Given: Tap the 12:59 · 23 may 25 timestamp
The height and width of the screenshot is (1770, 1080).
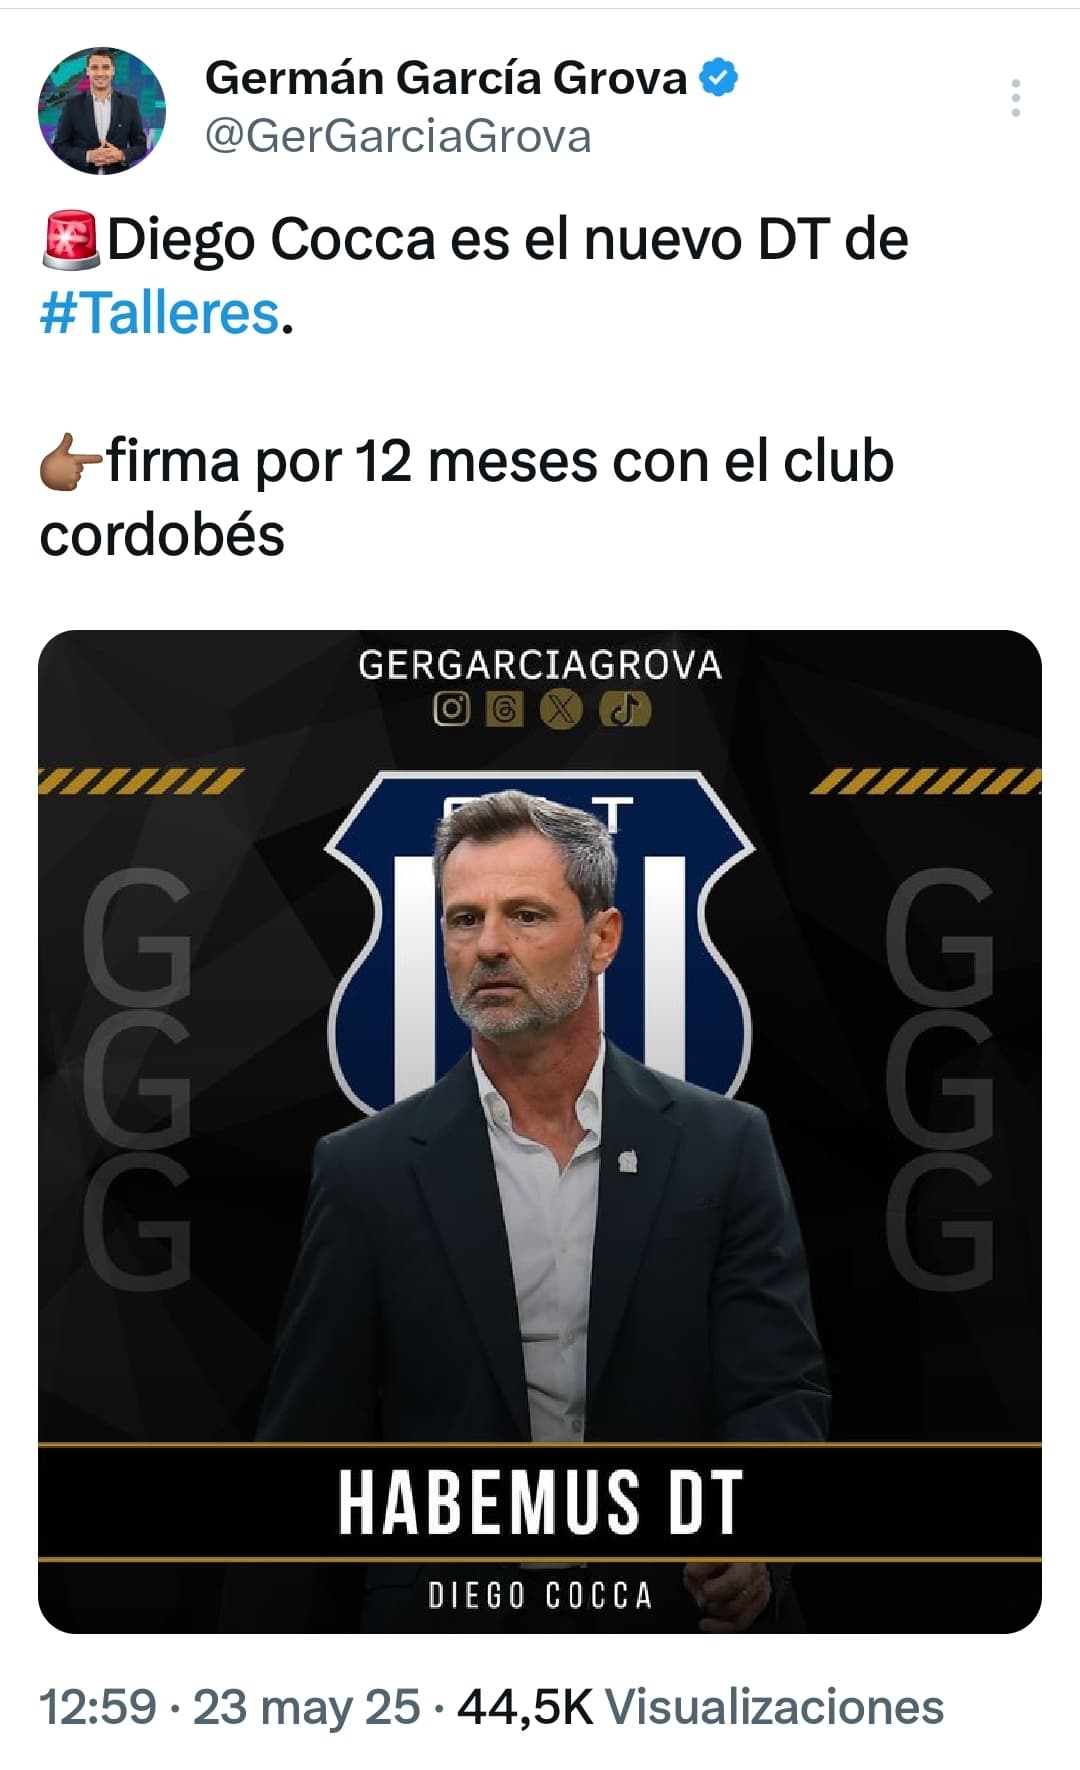Looking at the screenshot, I should click(229, 1707).
